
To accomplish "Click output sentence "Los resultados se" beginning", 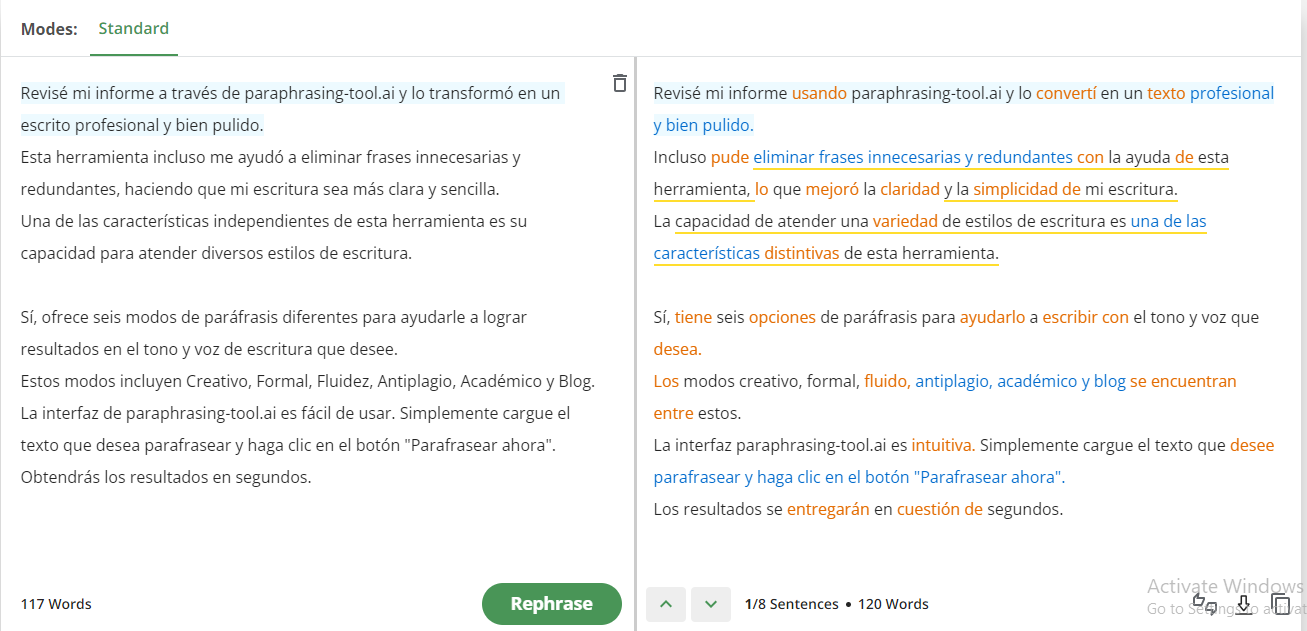I will [718, 509].
